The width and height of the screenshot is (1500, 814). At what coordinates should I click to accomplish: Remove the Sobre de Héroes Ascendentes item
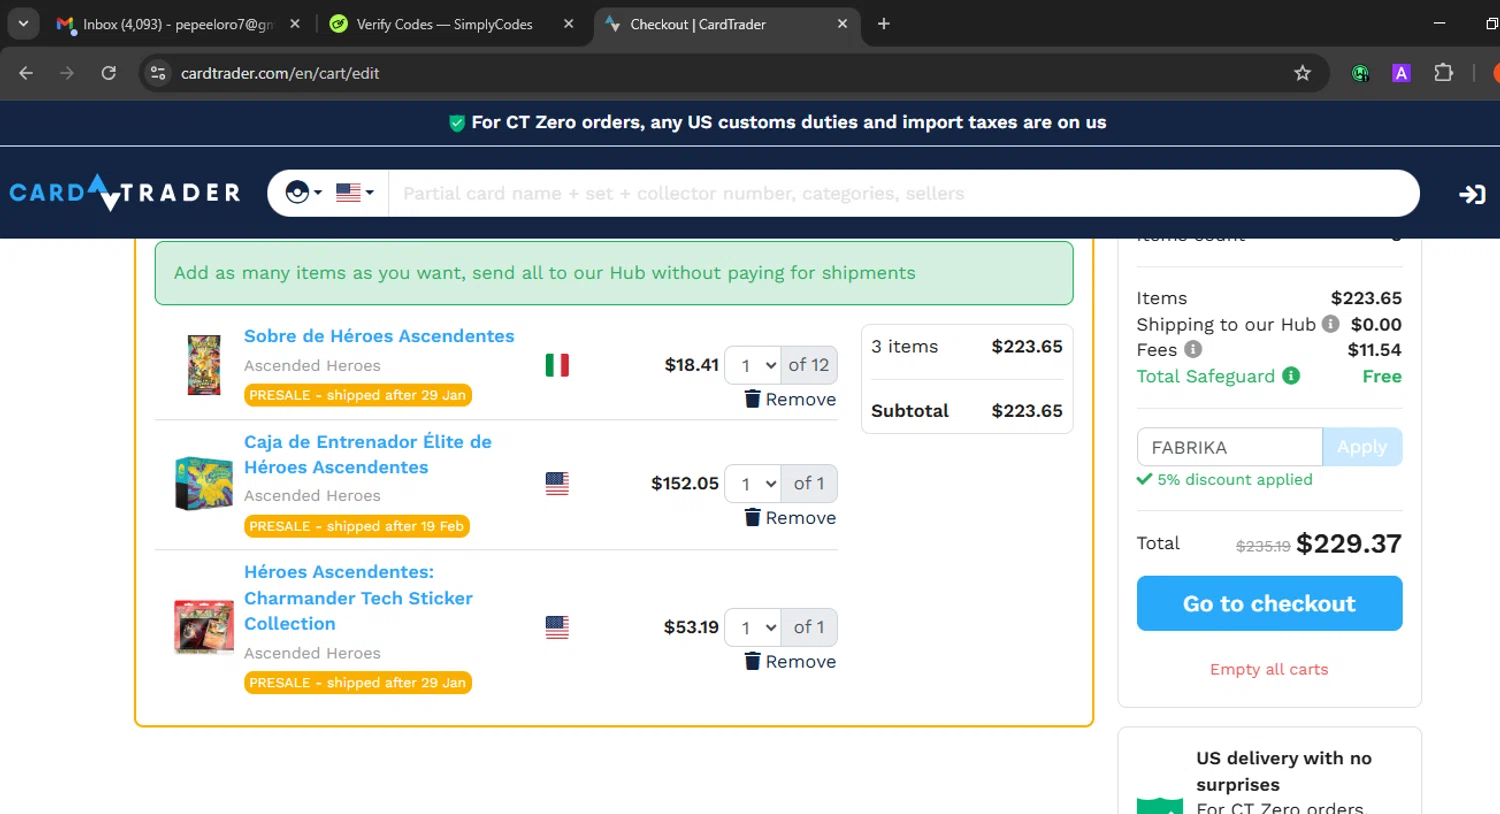click(x=790, y=399)
